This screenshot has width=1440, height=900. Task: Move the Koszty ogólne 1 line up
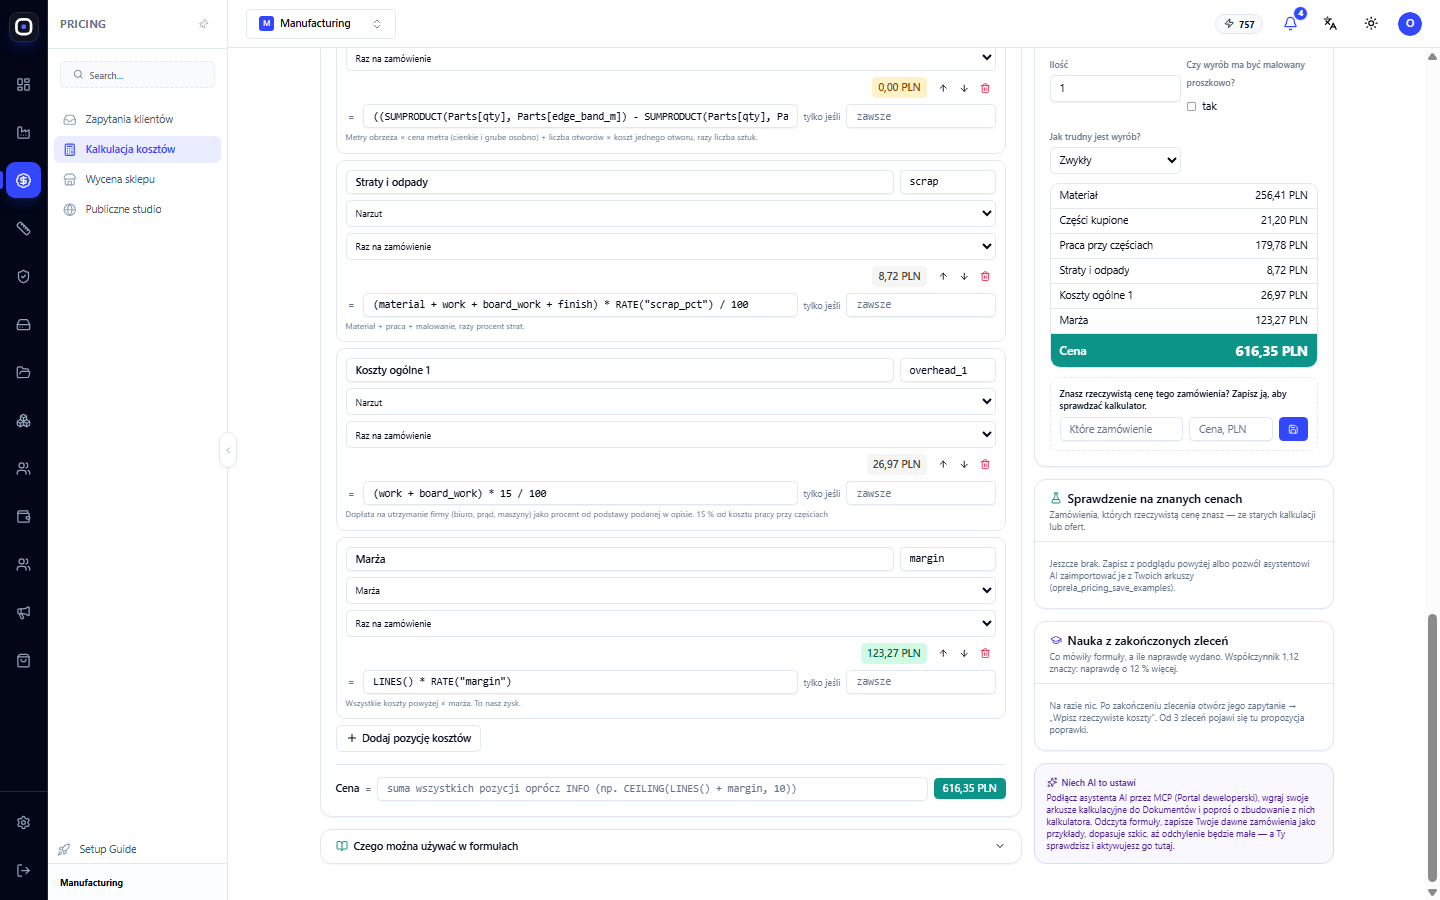pyautogui.click(x=943, y=464)
